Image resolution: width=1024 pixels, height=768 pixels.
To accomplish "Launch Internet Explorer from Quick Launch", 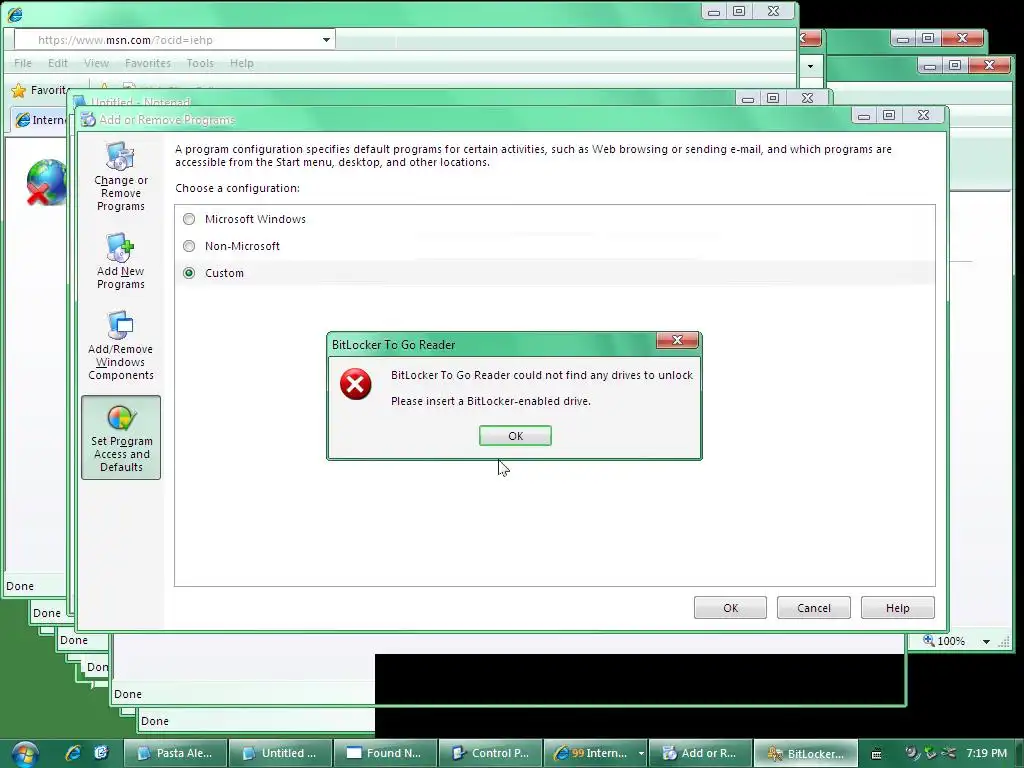I will 73,753.
